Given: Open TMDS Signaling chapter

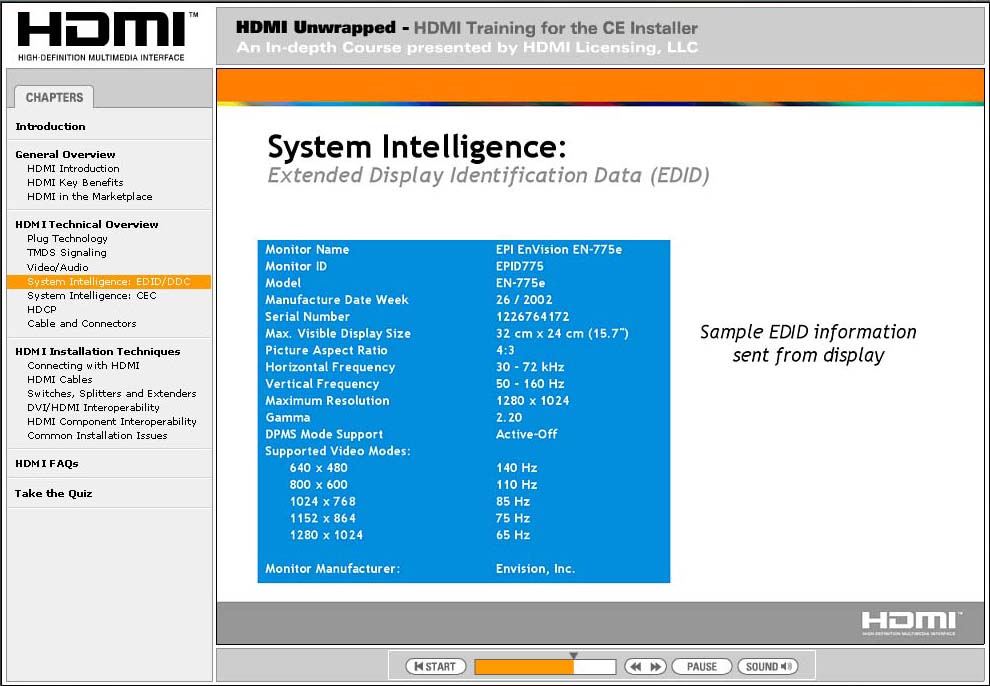Looking at the screenshot, I should (67, 252).
